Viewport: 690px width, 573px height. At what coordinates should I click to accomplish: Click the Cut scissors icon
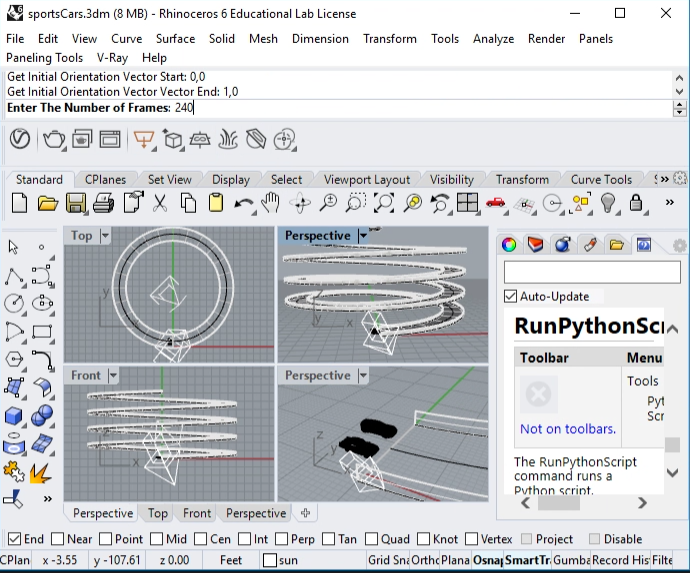pyautogui.click(x=160, y=203)
